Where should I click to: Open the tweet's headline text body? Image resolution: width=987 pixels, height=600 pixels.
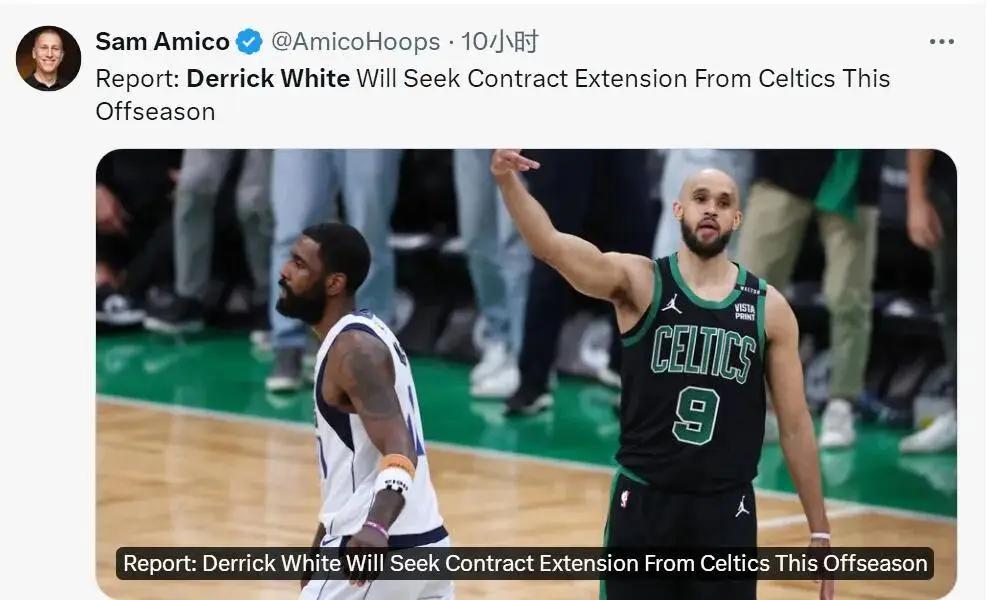click(493, 95)
